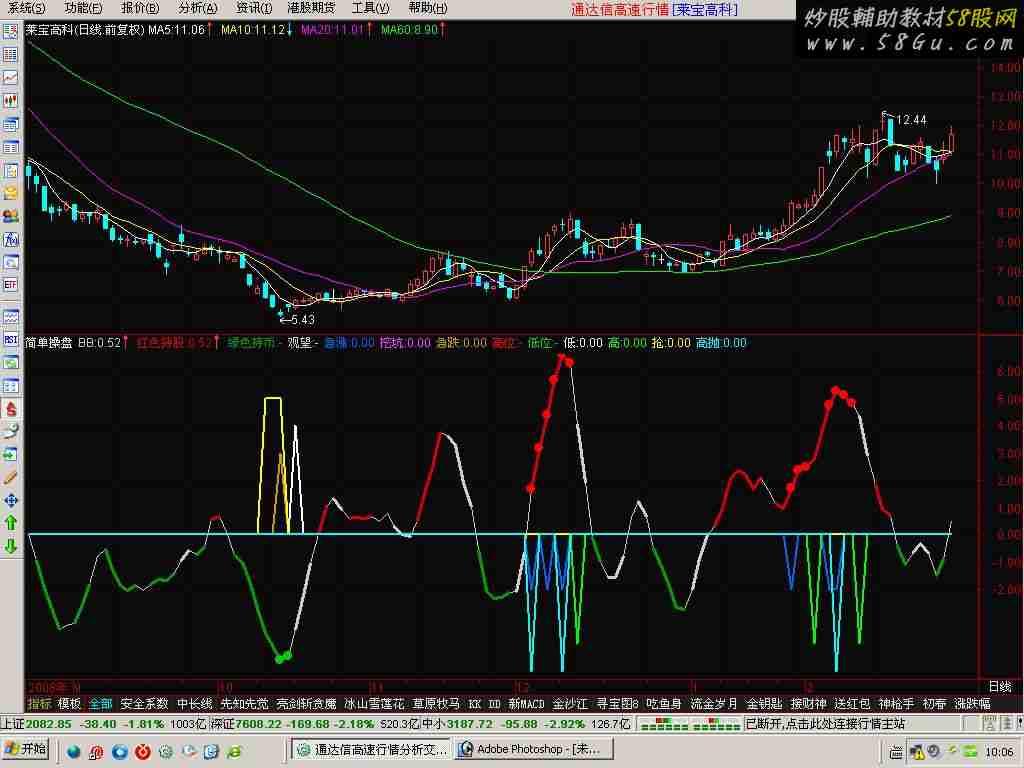The height and width of the screenshot is (768, 1024).
Task: Select the pencil drawing tool icon
Action: coord(10,477)
